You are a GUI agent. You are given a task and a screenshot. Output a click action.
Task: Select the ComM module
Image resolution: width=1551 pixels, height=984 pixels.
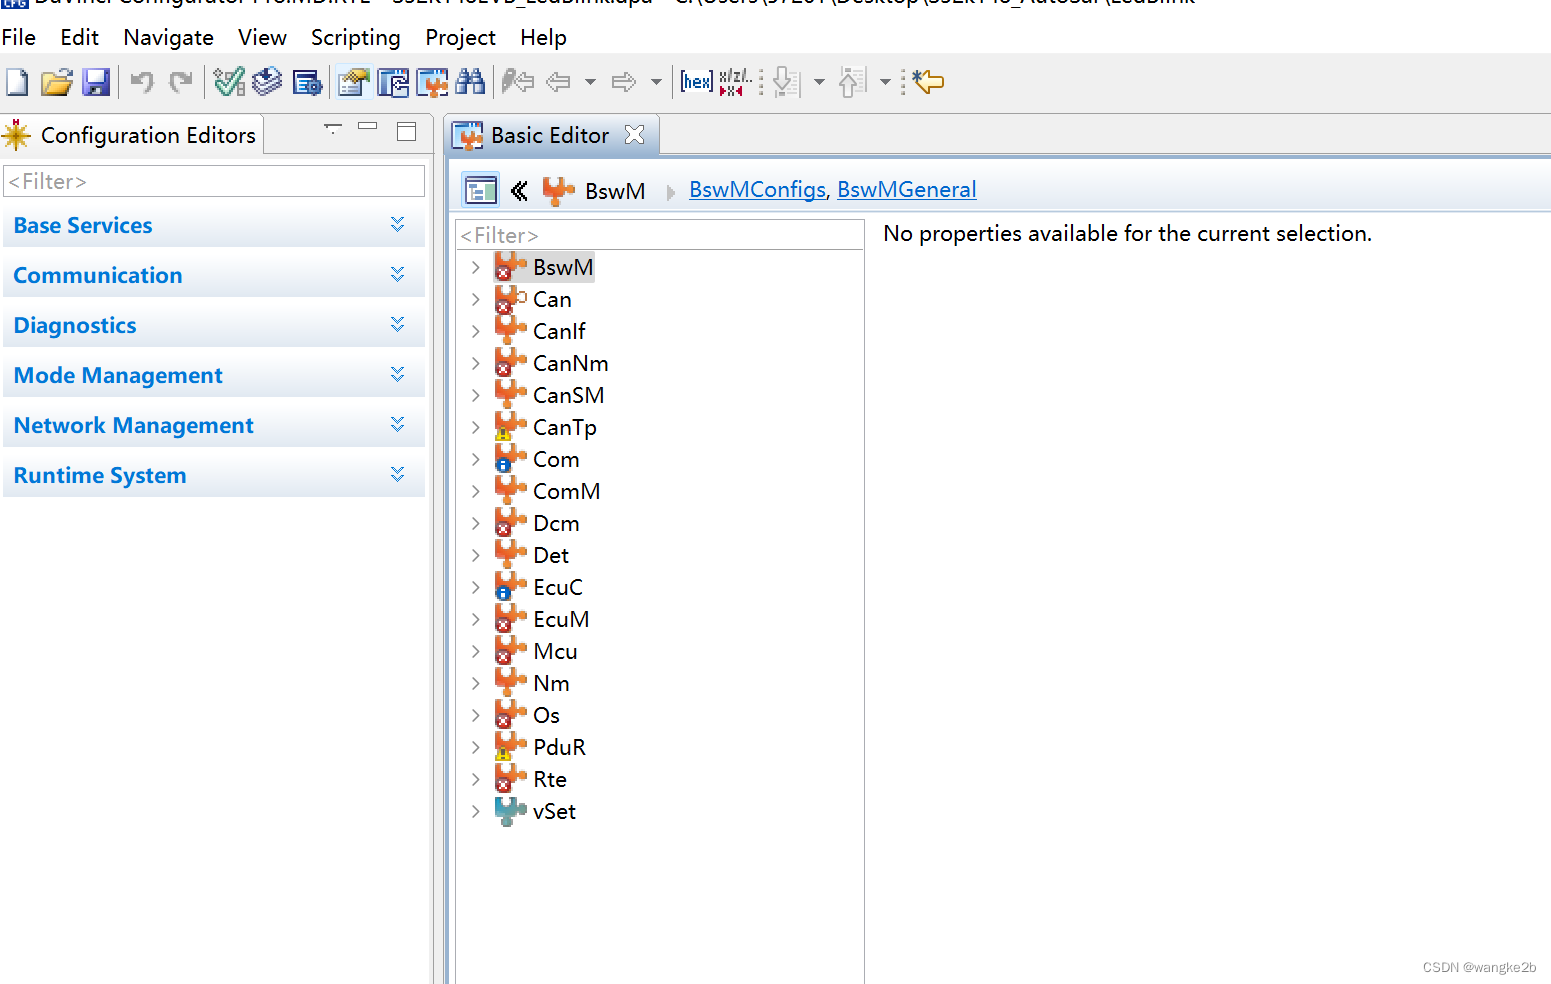pos(566,491)
